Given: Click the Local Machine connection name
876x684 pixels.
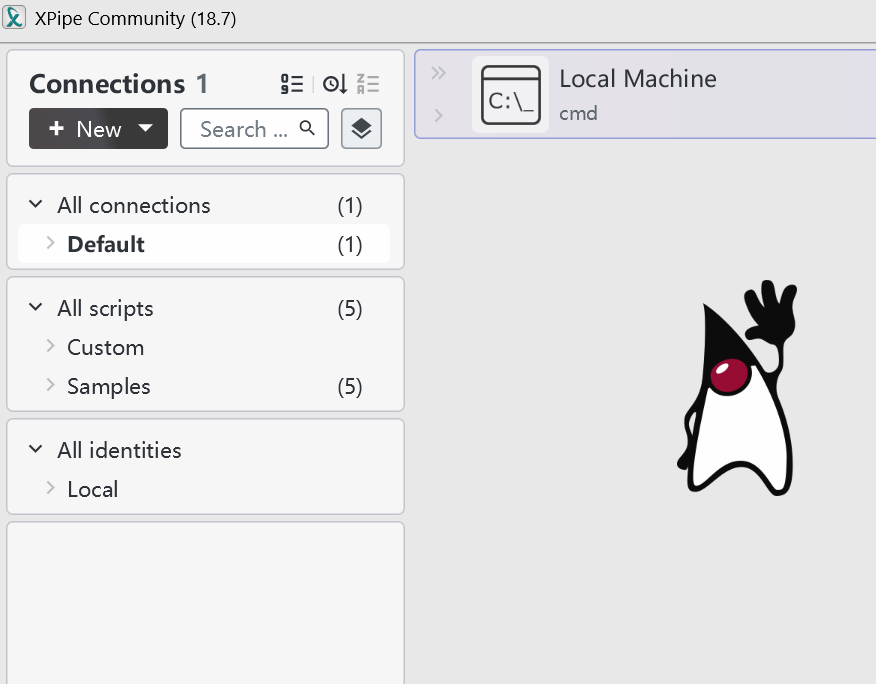Looking at the screenshot, I should (637, 79).
